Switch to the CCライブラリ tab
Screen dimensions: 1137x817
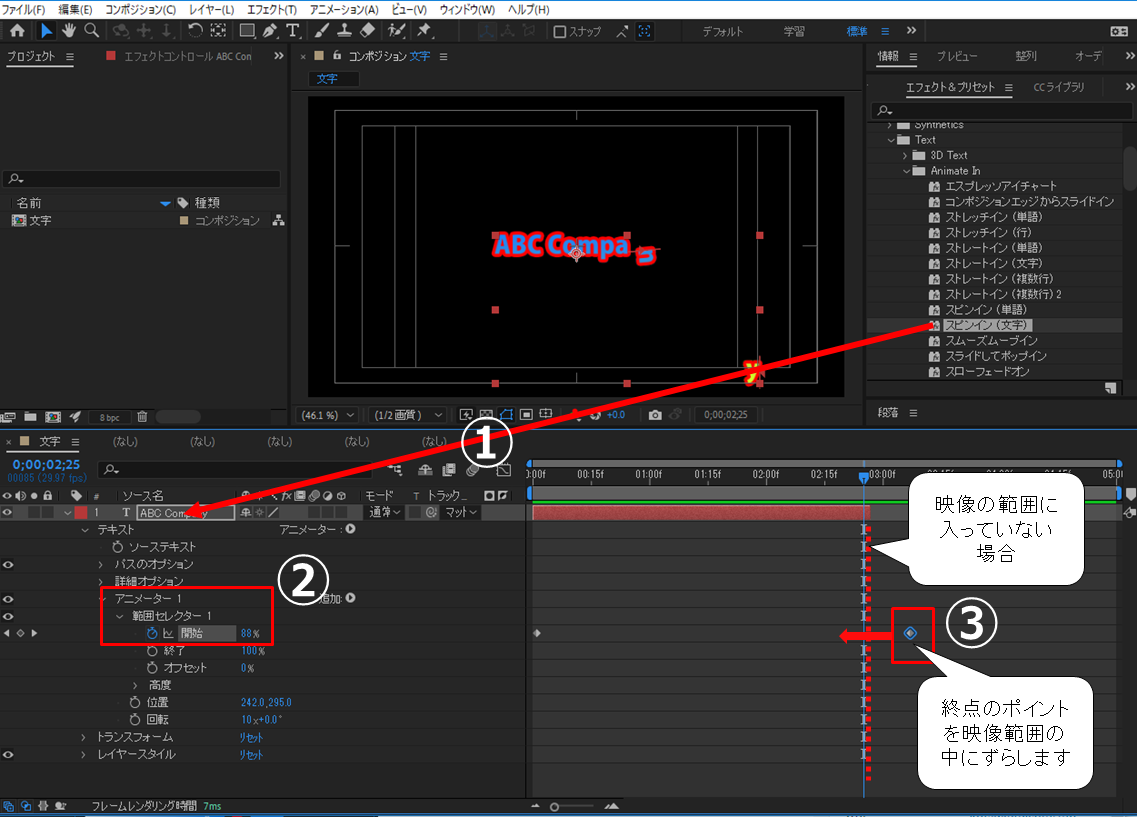[x=1058, y=88]
